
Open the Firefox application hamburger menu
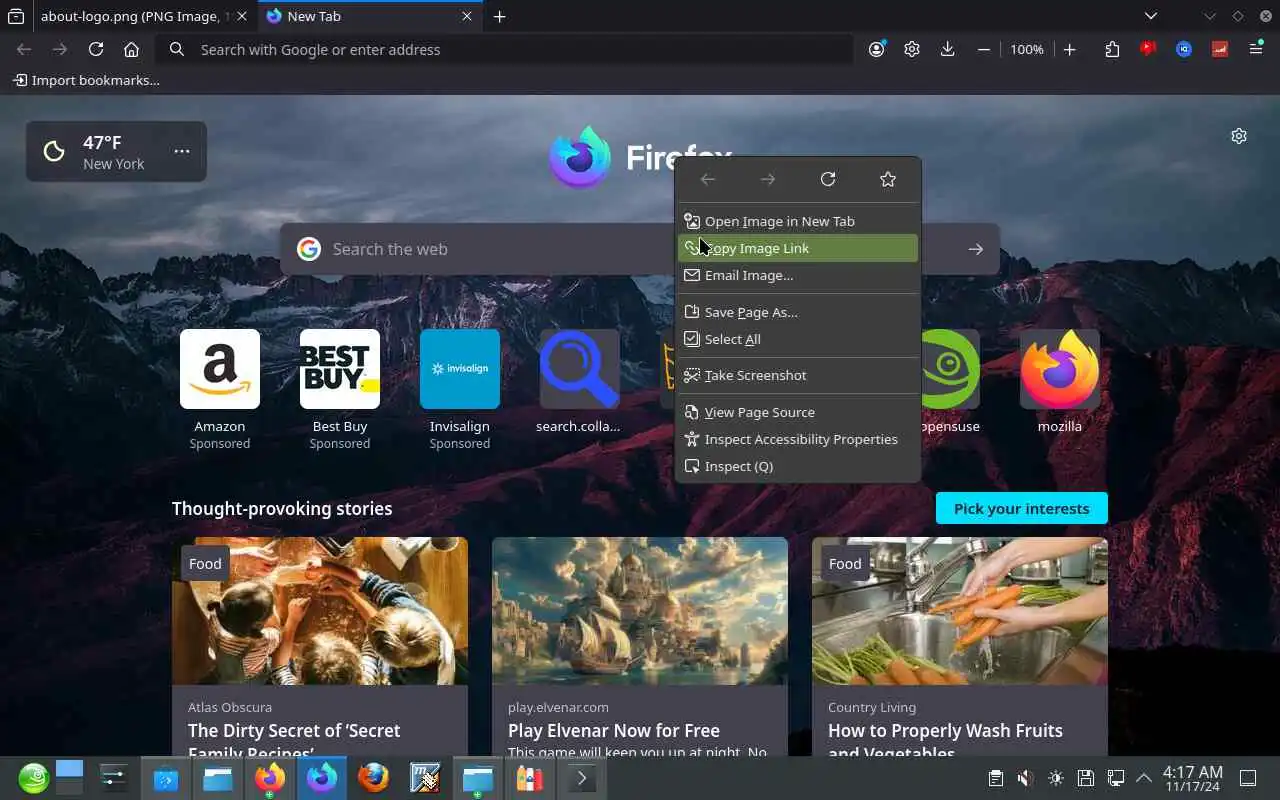pos(1256,49)
